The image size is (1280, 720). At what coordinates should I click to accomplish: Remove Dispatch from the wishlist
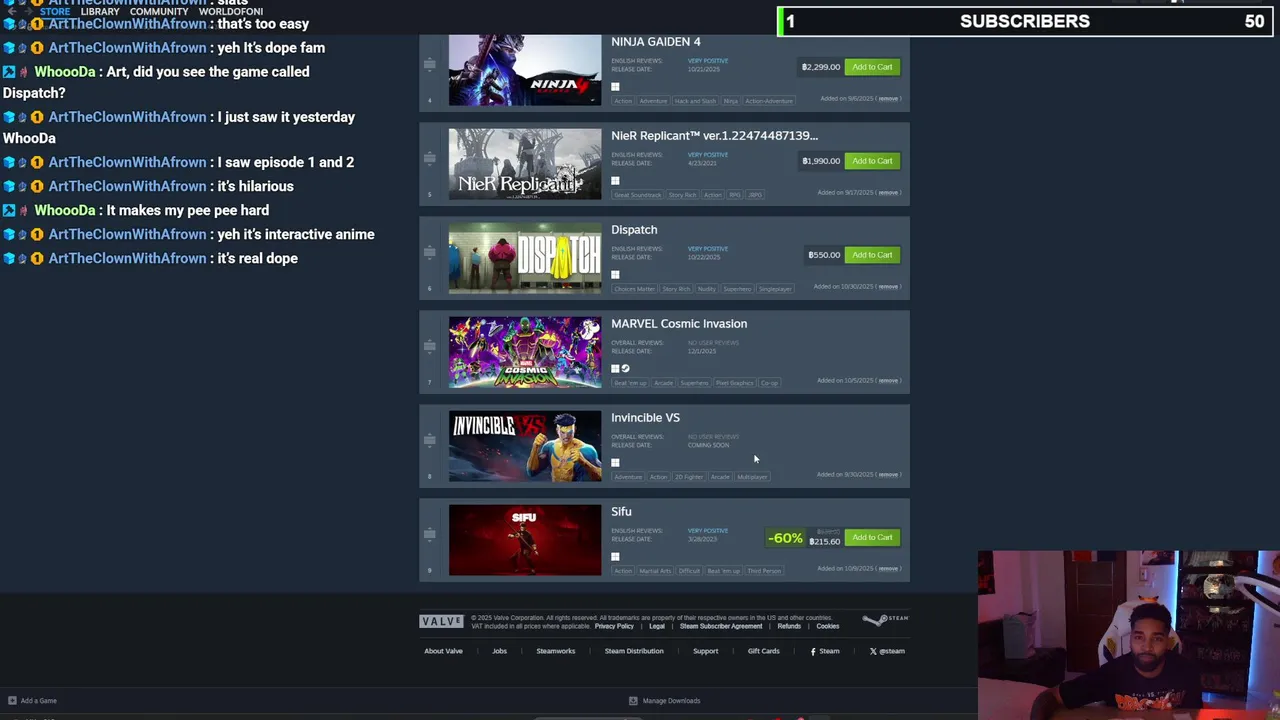888,287
